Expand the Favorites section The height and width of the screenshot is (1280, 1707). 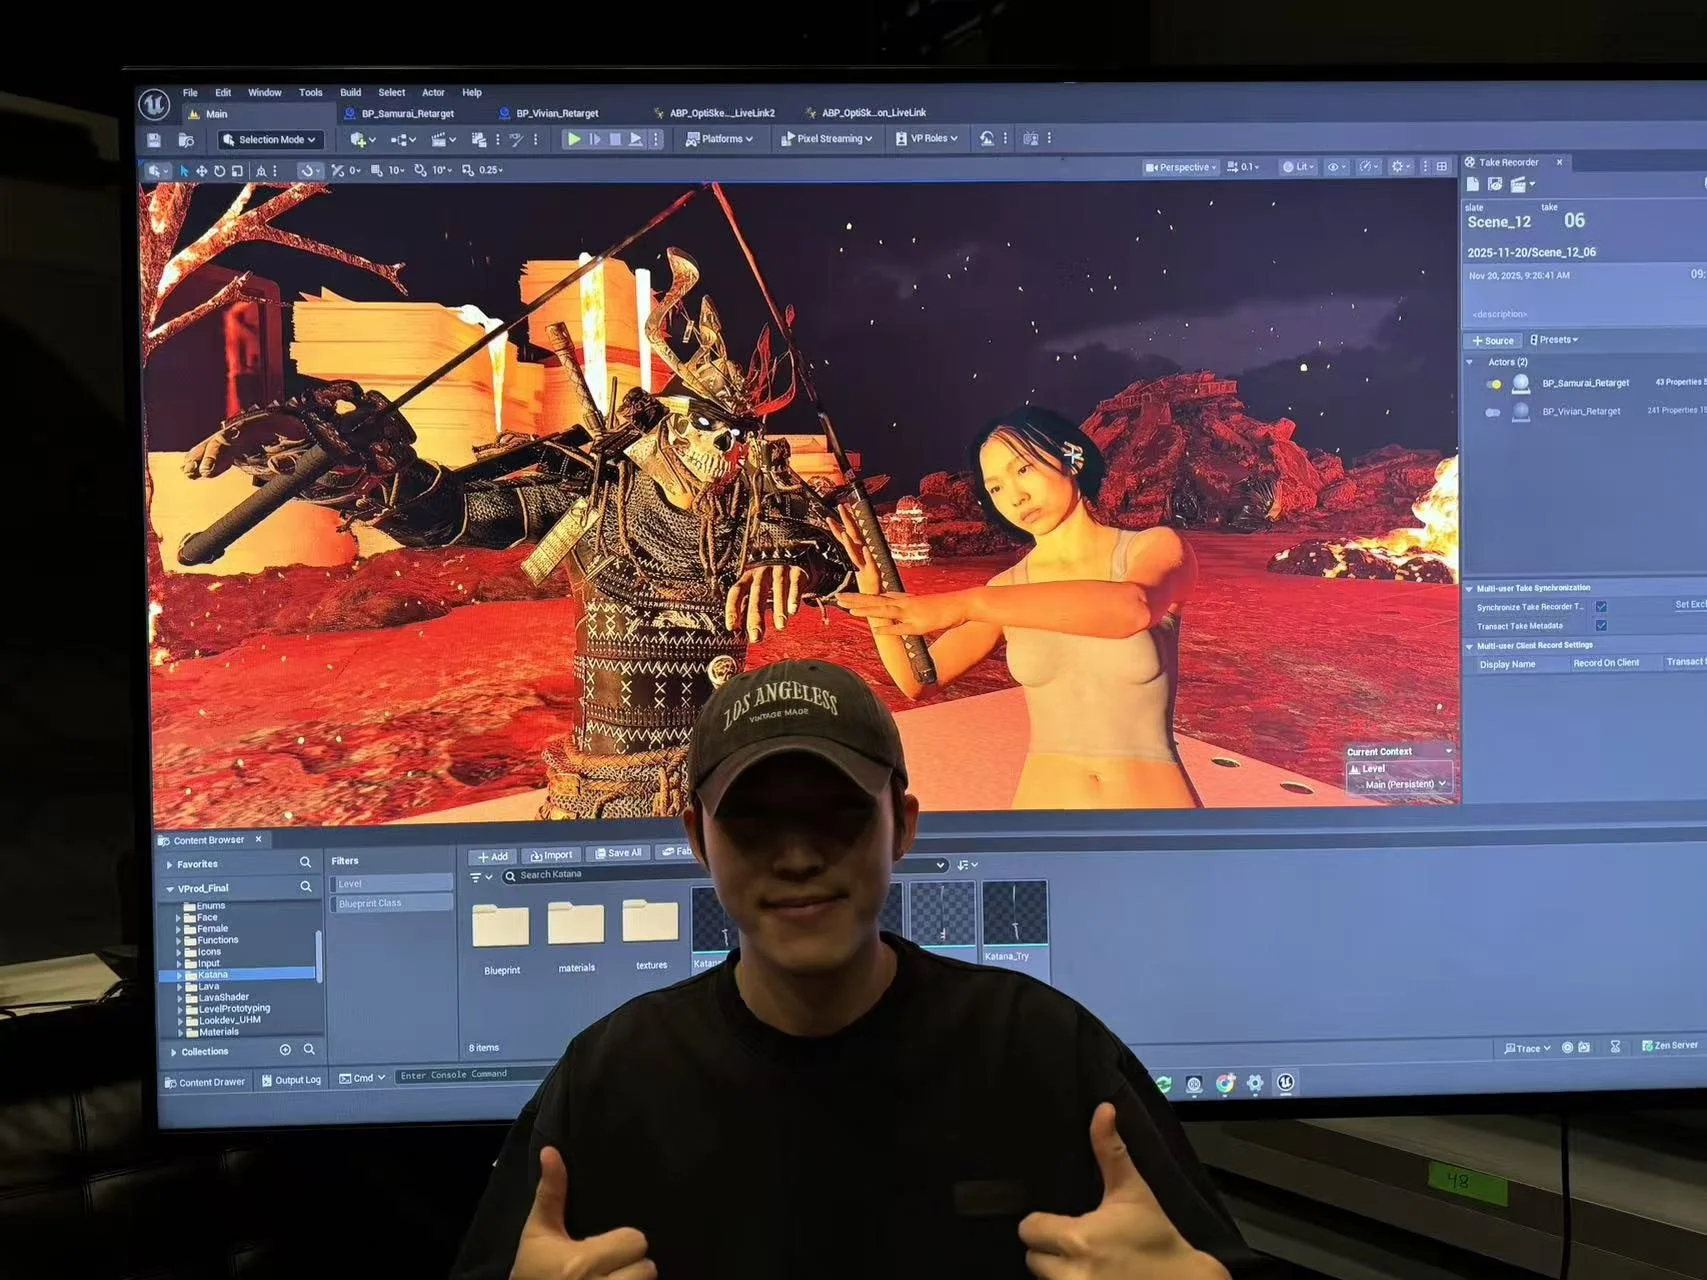(x=170, y=865)
